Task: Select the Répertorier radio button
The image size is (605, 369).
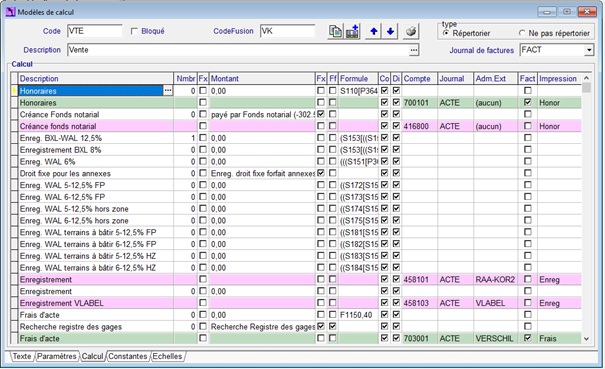Action: click(446, 33)
